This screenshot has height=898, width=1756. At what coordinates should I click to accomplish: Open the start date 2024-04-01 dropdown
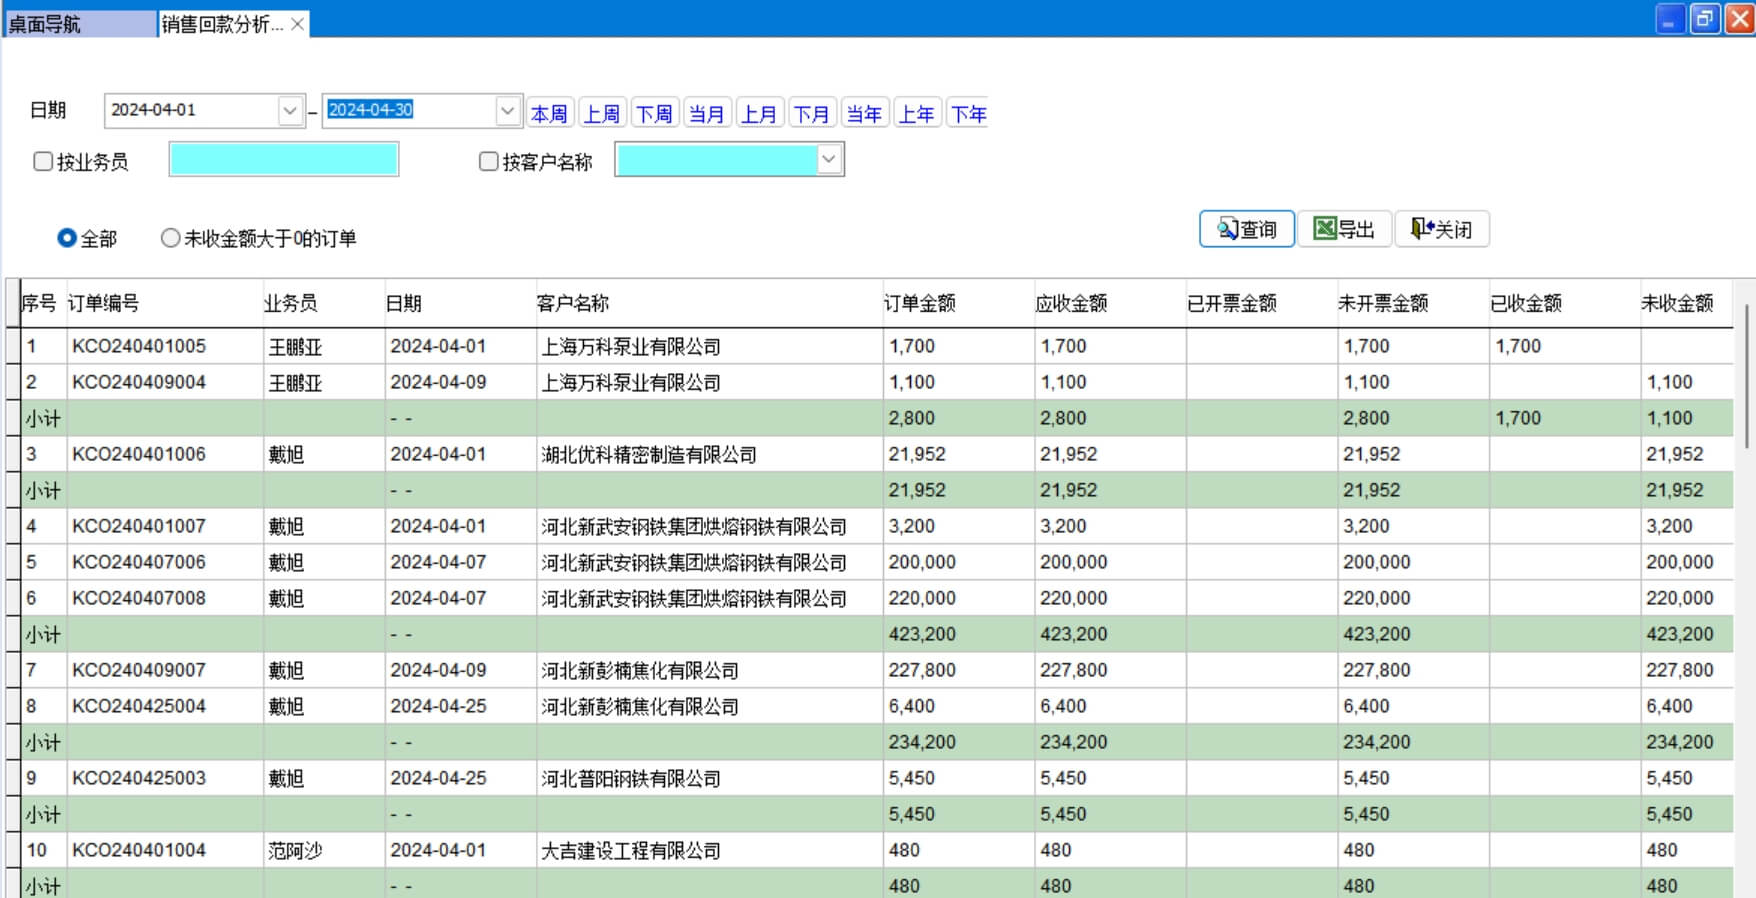[x=290, y=110]
